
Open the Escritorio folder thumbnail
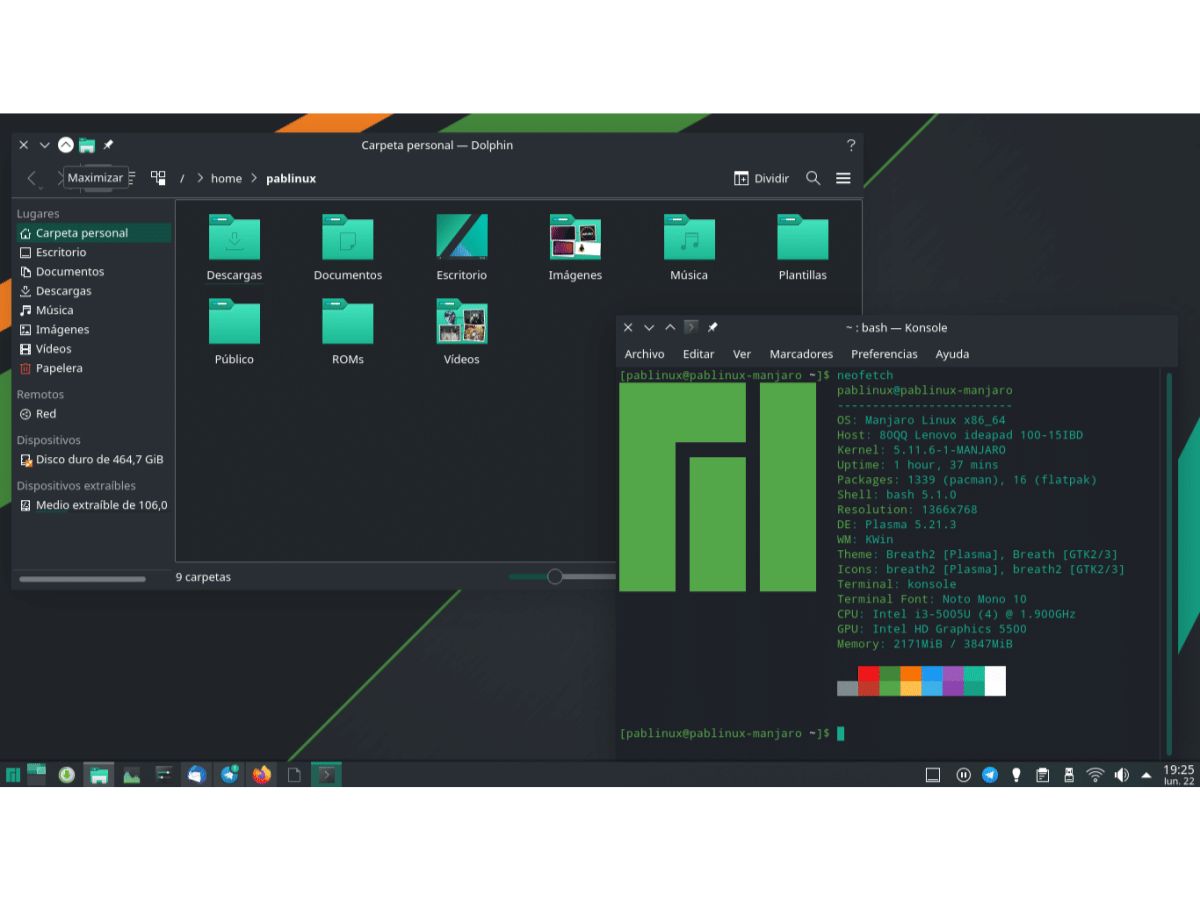(x=462, y=237)
